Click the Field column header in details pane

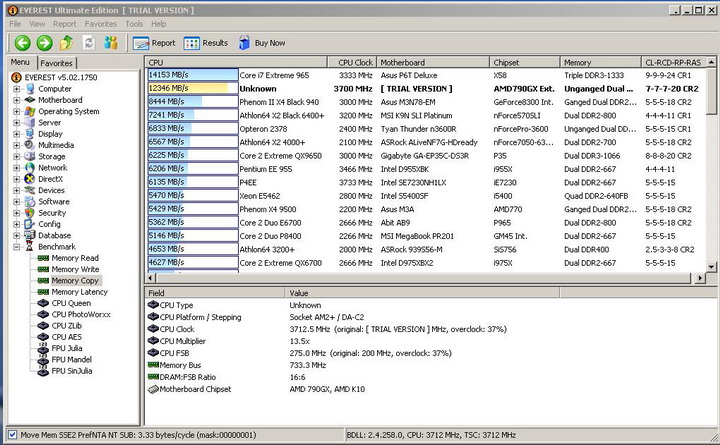tap(215, 293)
